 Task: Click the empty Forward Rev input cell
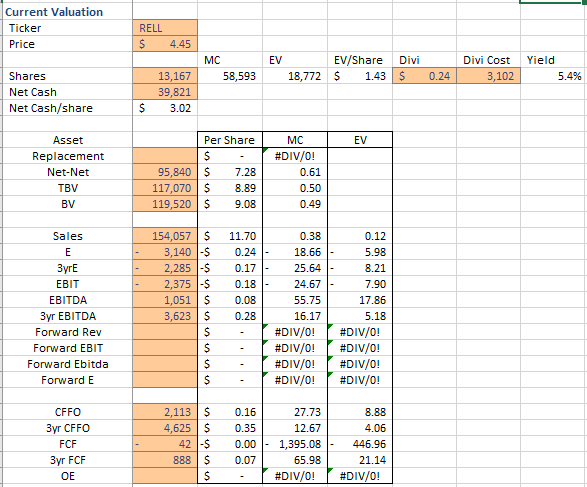coord(165,332)
